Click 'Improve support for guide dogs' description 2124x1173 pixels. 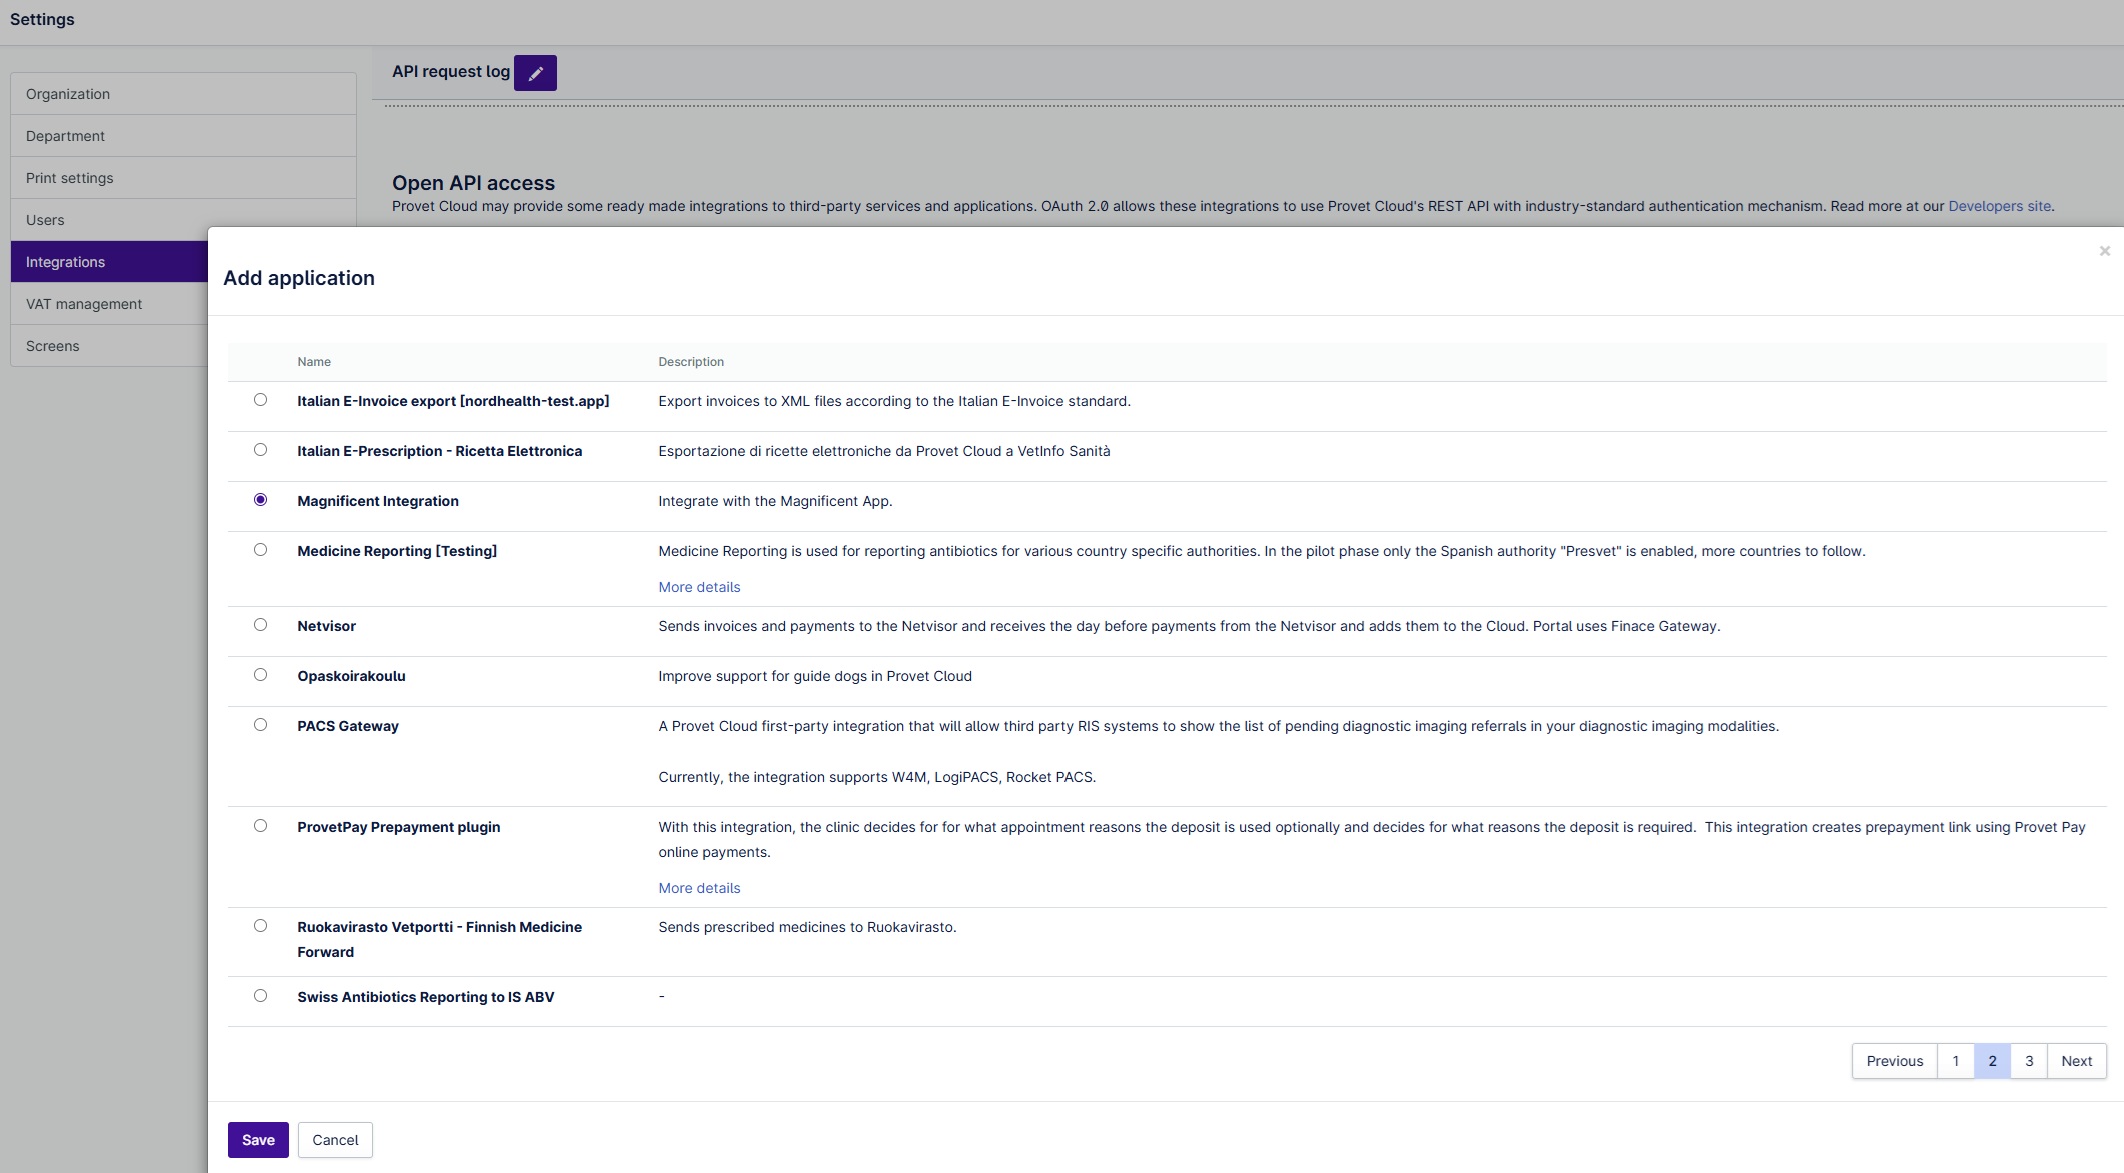point(815,676)
